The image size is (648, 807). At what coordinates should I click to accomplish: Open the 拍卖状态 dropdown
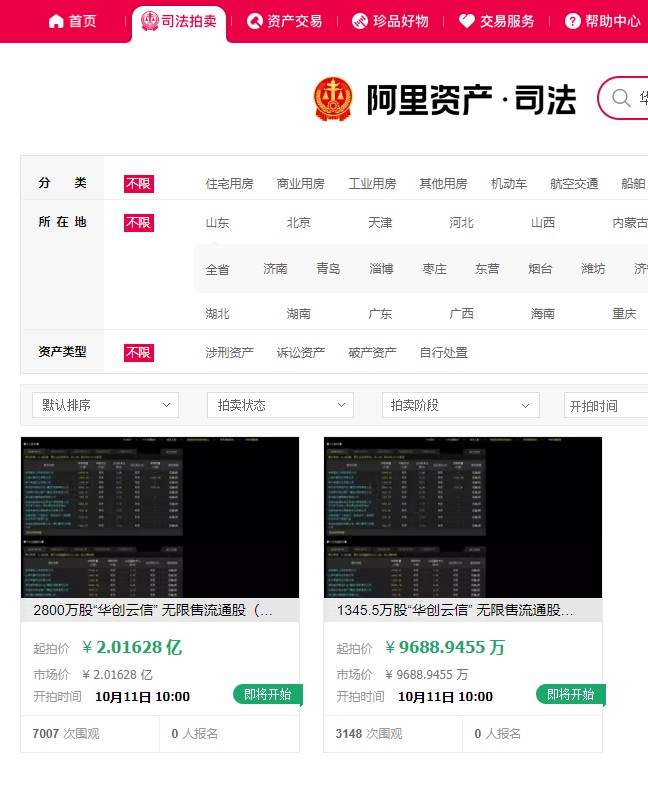tap(281, 405)
